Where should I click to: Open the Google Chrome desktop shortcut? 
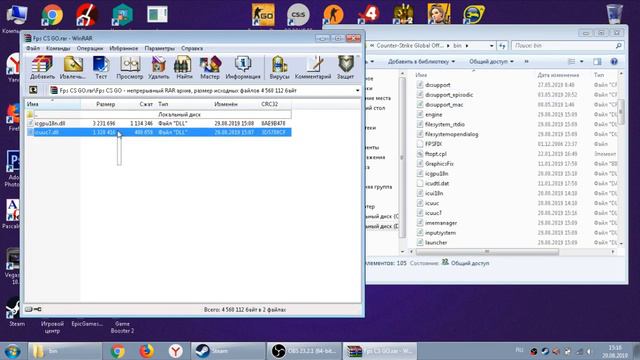pyautogui.click(x=52, y=15)
